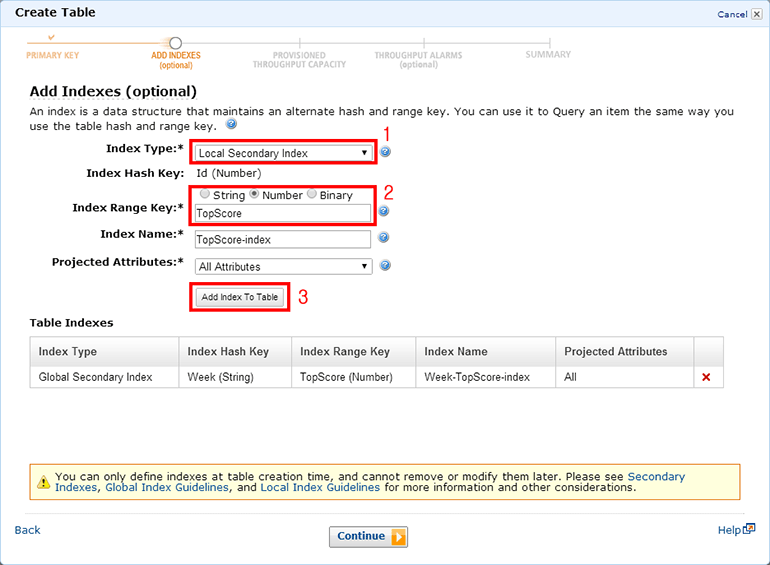Select the String key type radio button
The image size is (770, 565).
tap(205, 195)
